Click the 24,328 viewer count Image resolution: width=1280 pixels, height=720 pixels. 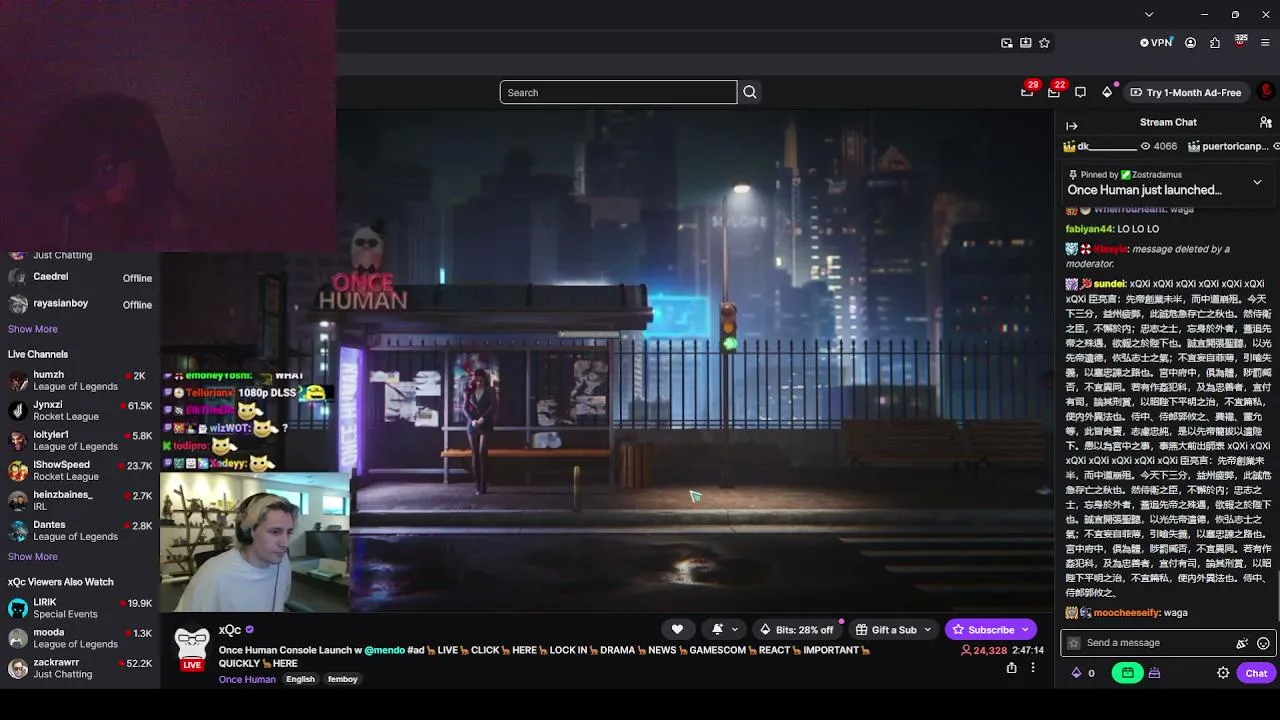click(x=983, y=650)
